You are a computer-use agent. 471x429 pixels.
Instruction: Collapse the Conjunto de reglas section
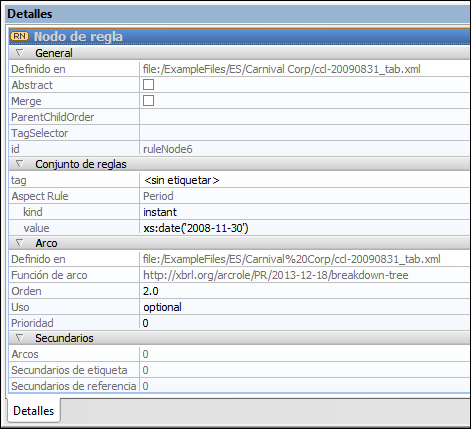pos(20,164)
